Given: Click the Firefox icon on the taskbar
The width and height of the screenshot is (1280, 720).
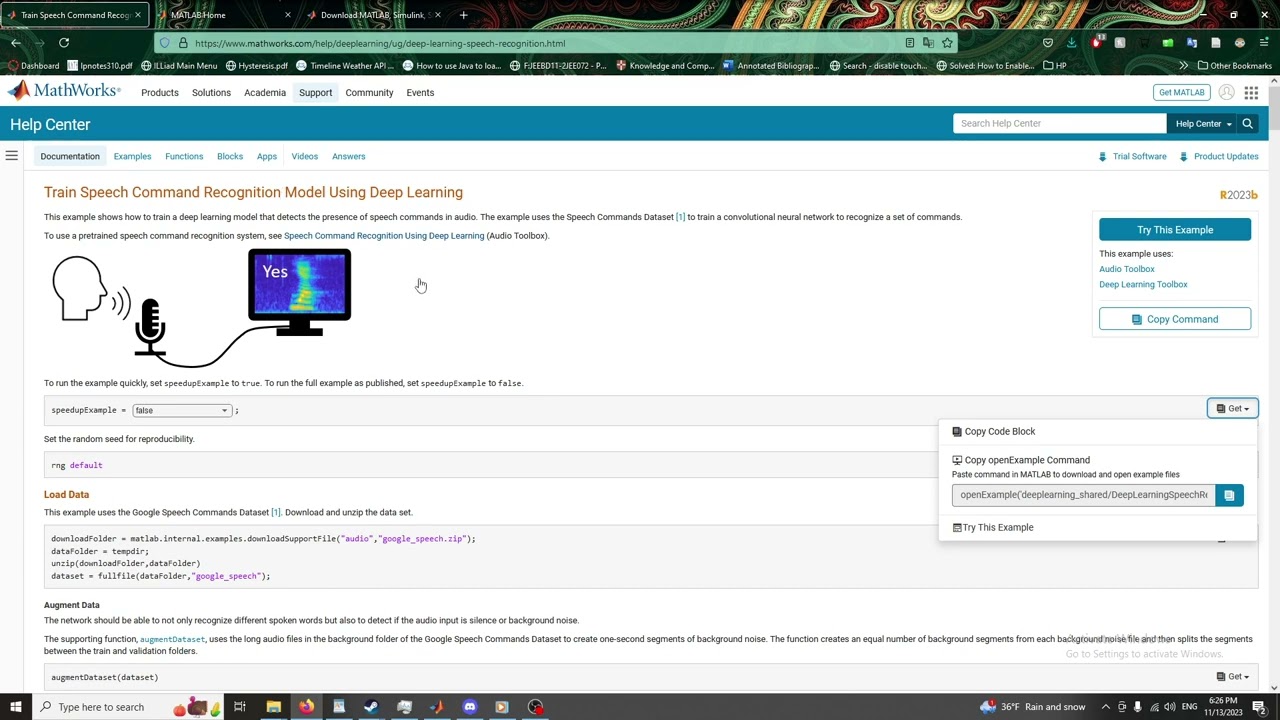Looking at the screenshot, I should 306,707.
